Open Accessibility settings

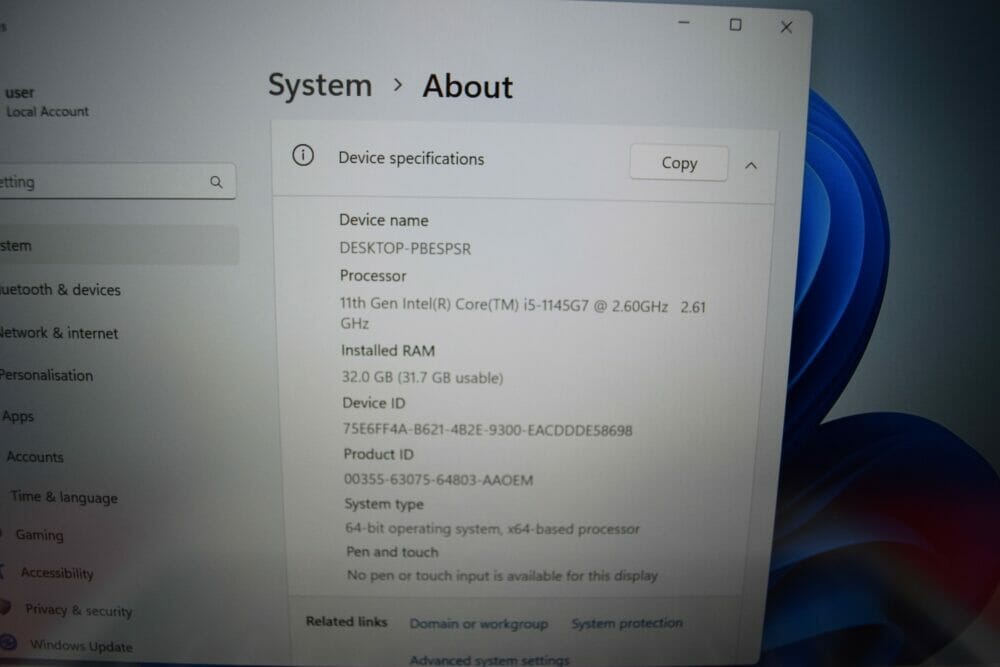coord(57,573)
